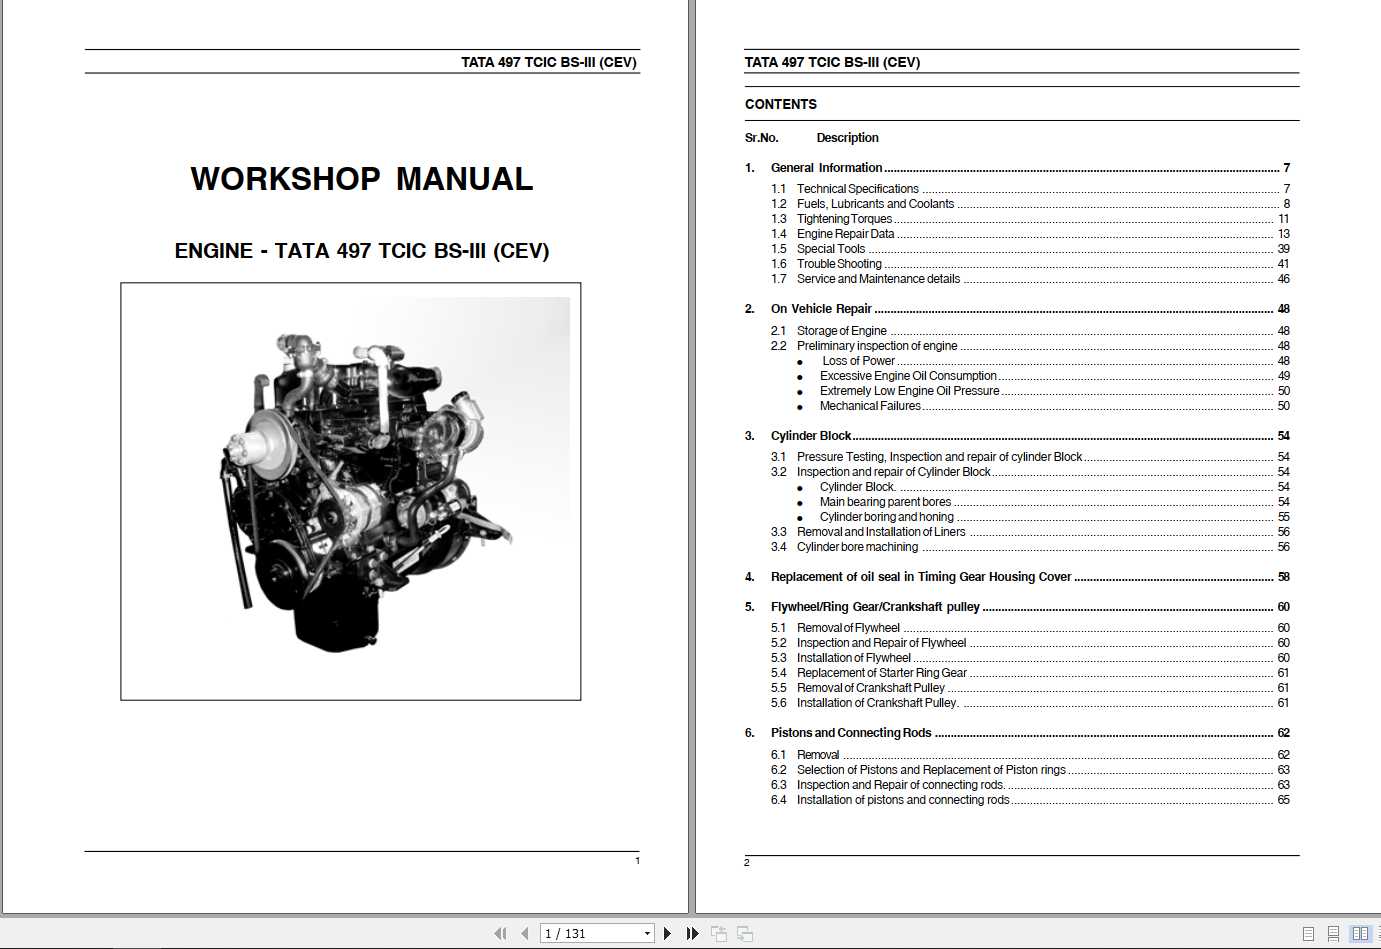This screenshot has height=949, width=1381.
Task: Select two-page facing view
Action: [1360, 934]
